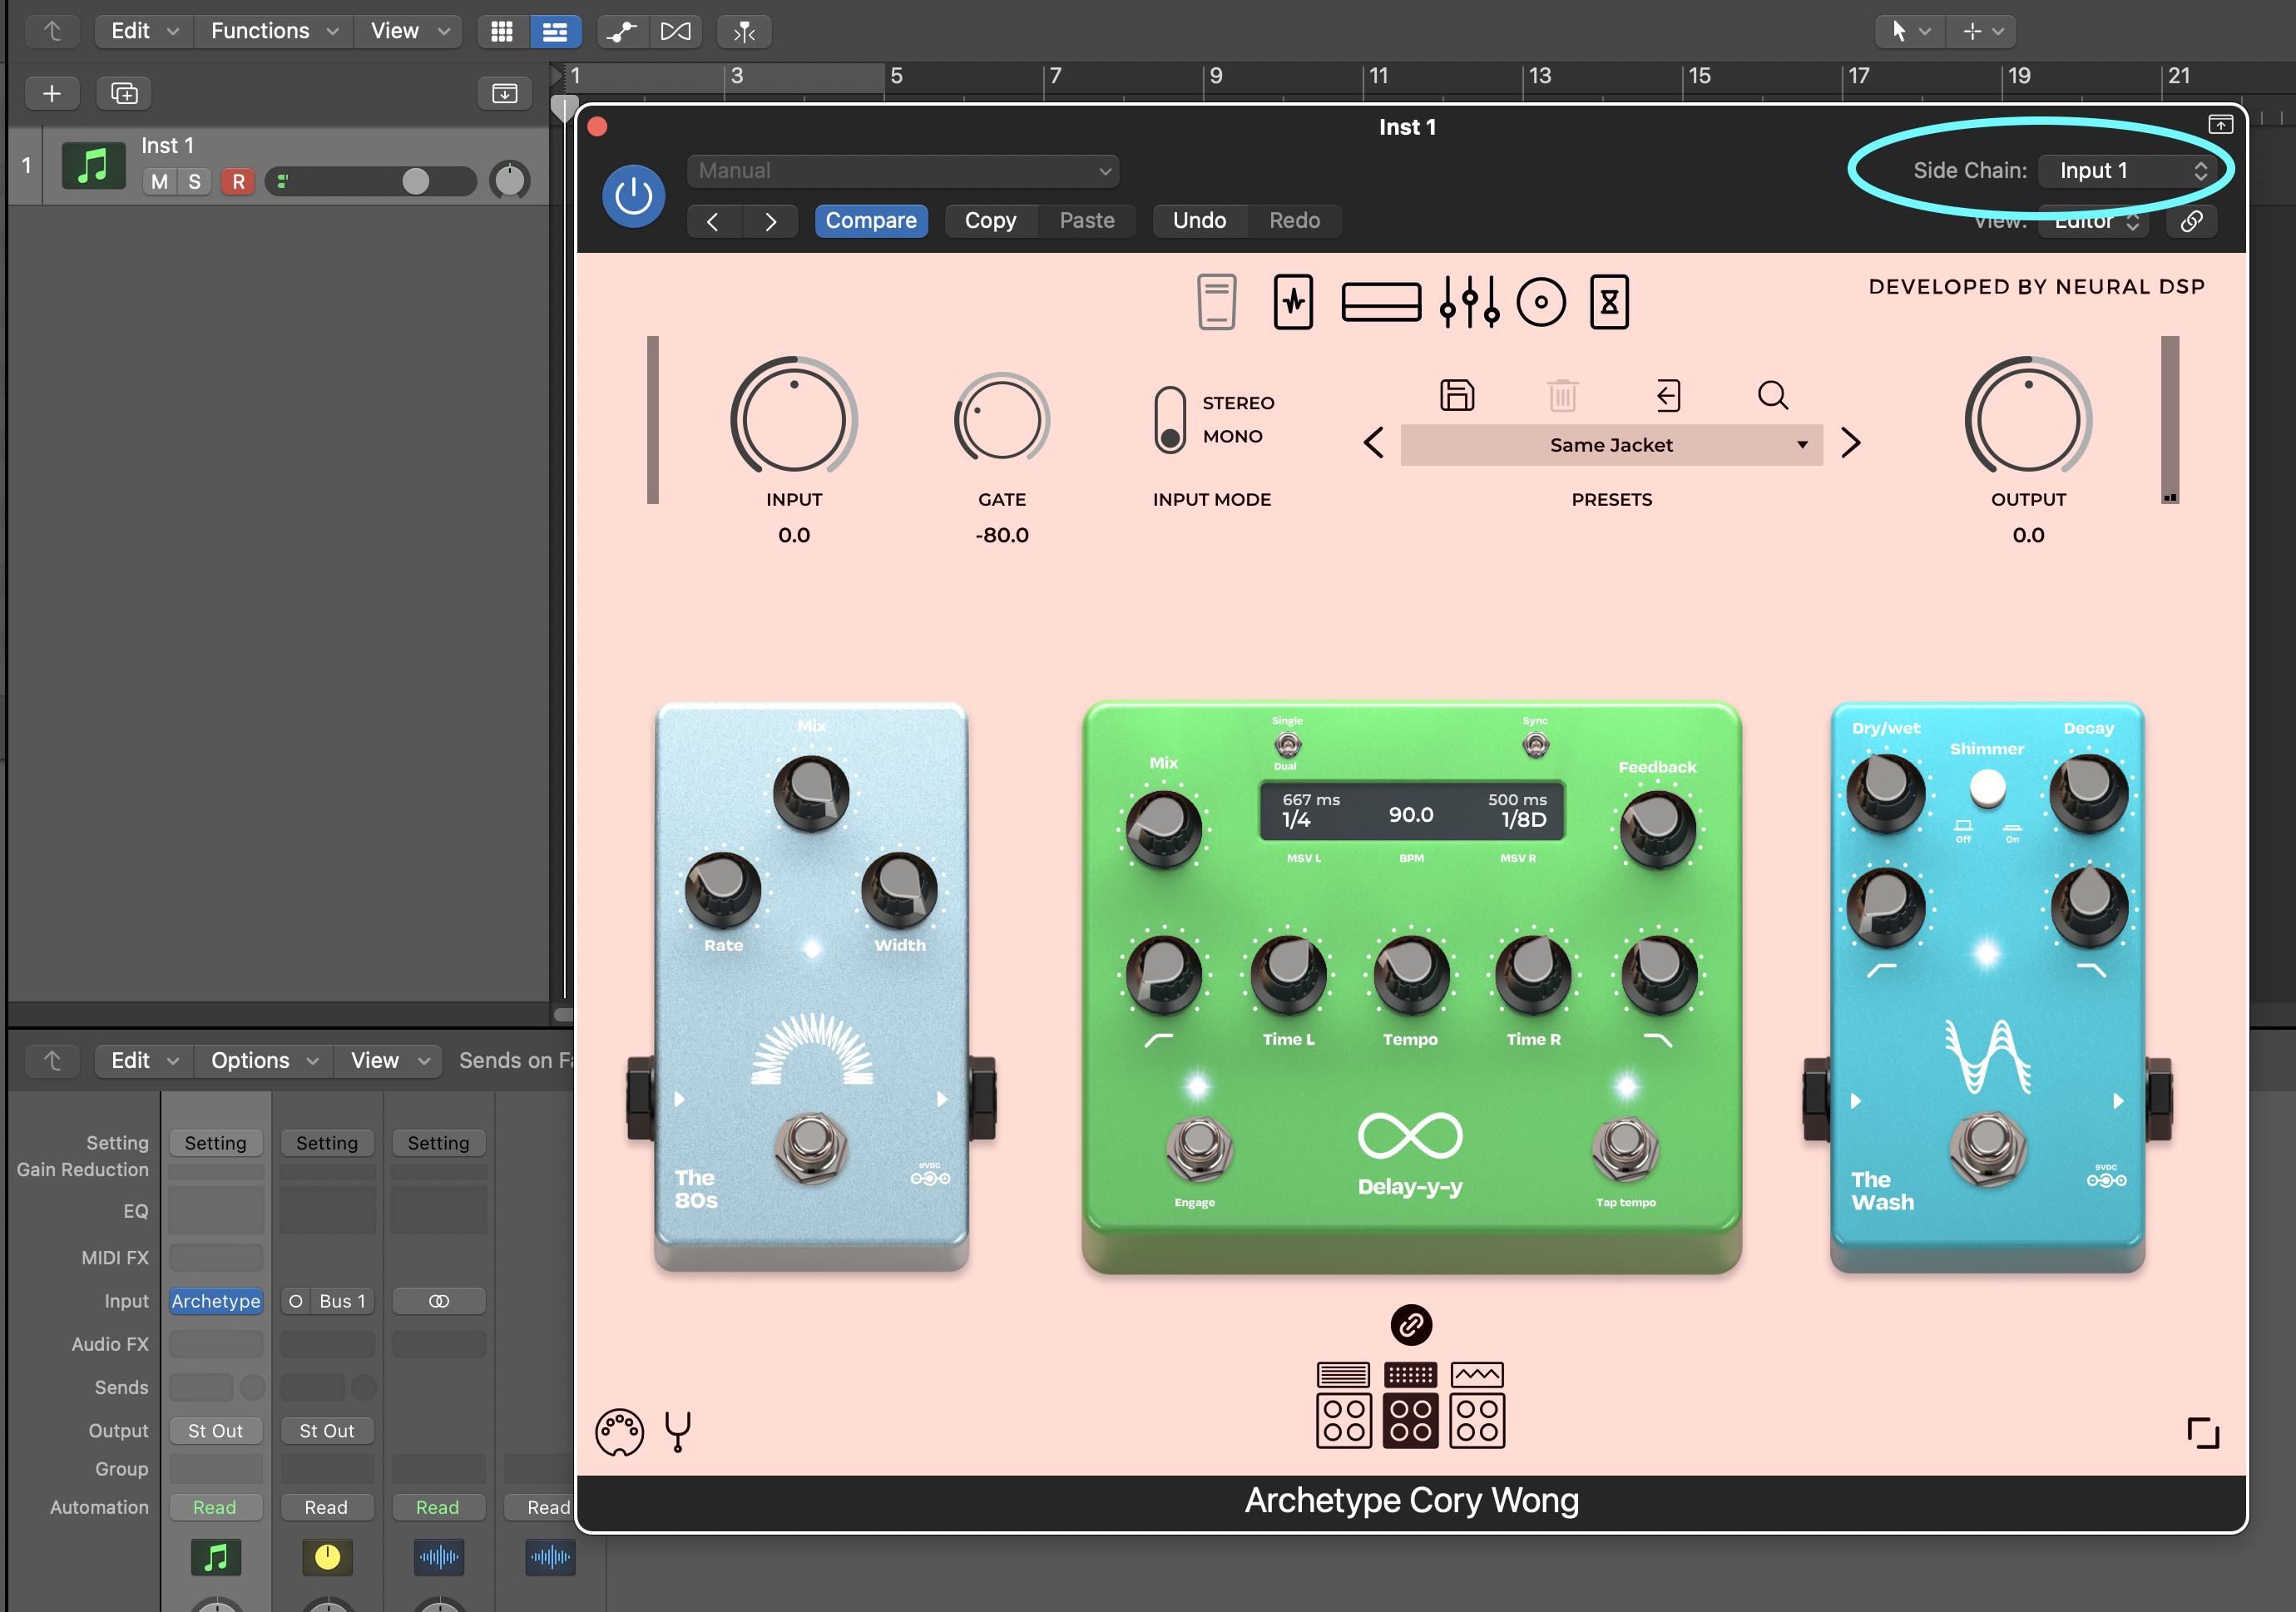2296x1612 pixels.
Task: Click the Archetype instrument input slot
Action: coord(215,1301)
